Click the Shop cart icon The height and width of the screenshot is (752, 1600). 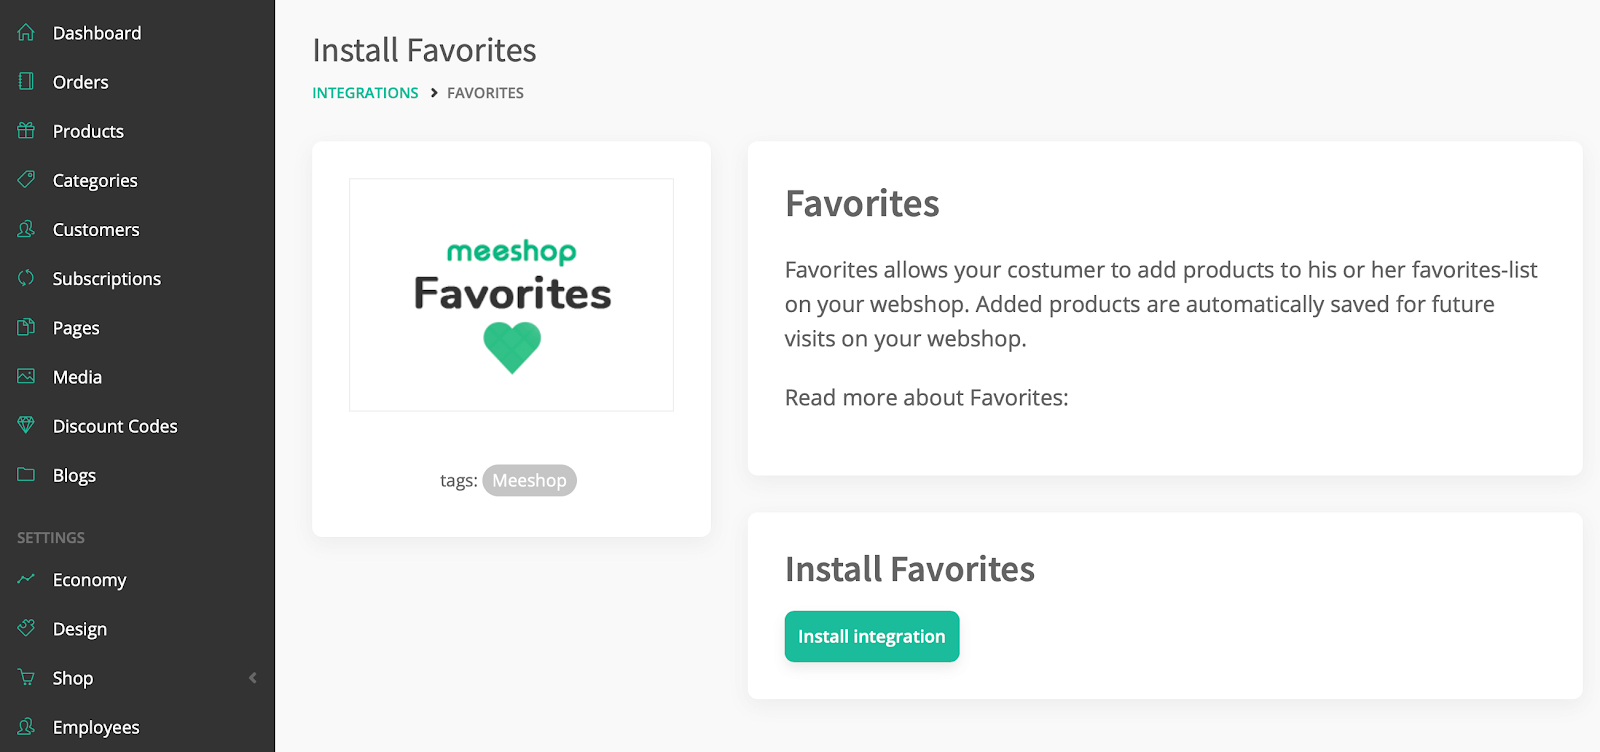click(26, 677)
